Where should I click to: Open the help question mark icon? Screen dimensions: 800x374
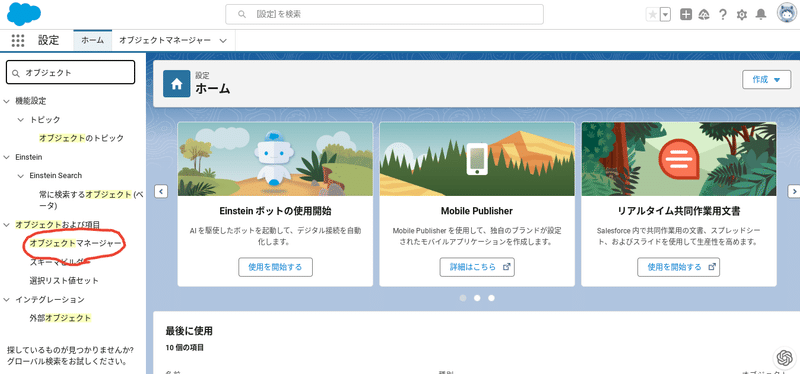point(722,15)
